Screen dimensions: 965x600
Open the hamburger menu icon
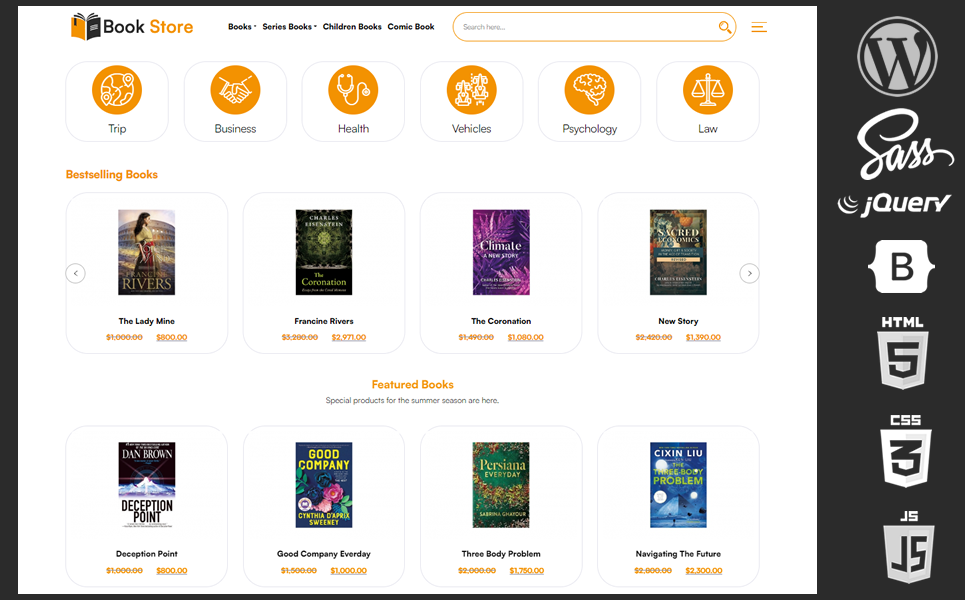click(759, 27)
